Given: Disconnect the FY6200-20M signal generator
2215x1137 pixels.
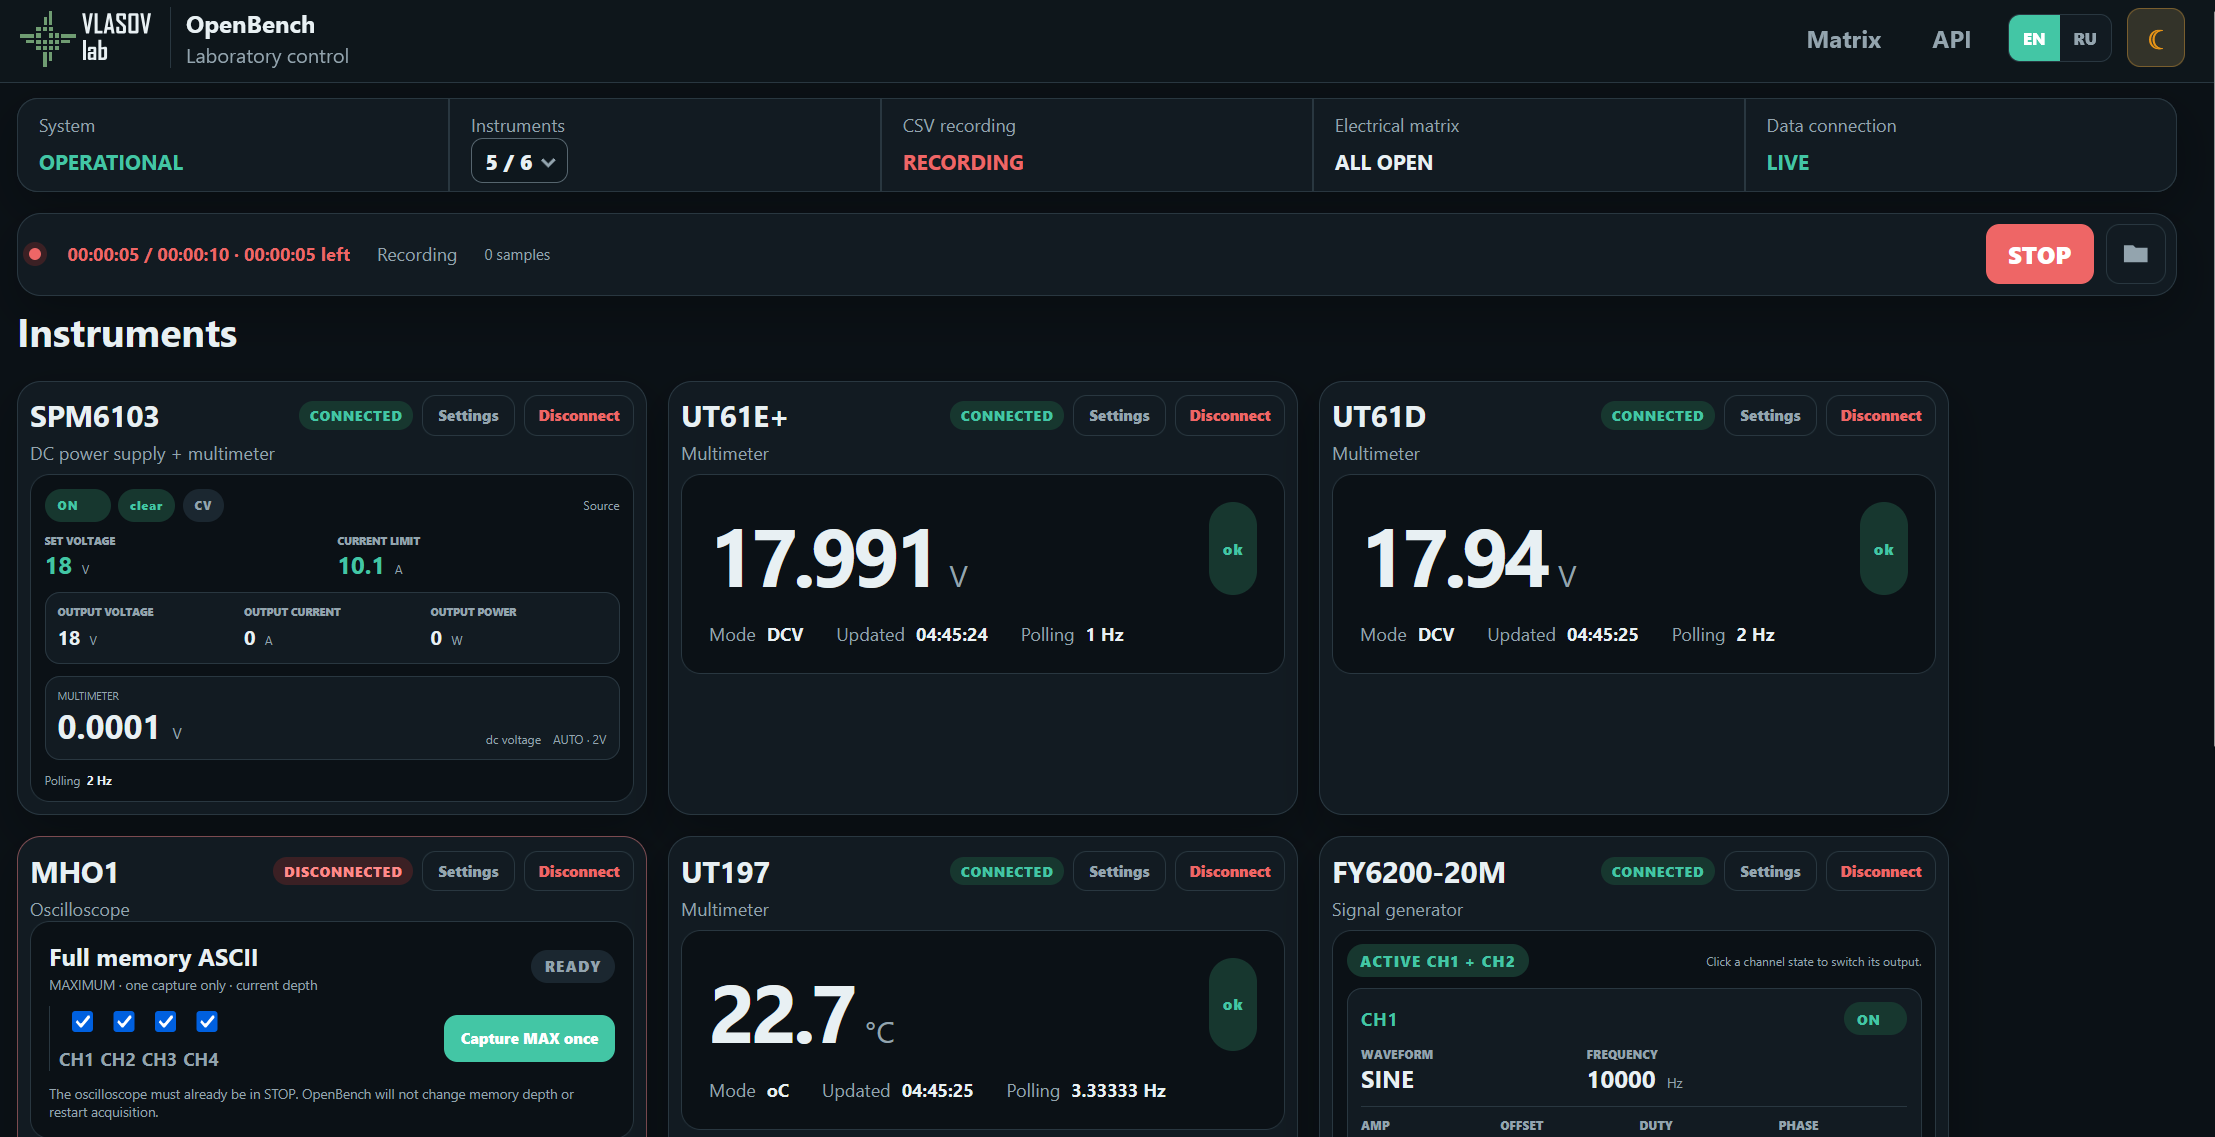Looking at the screenshot, I should click(x=1881, y=871).
